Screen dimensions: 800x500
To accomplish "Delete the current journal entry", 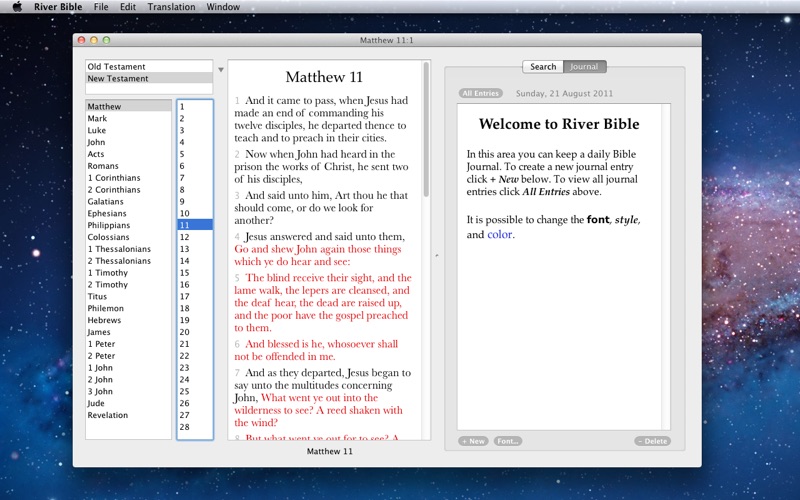I will pyautogui.click(x=652, y=441).
